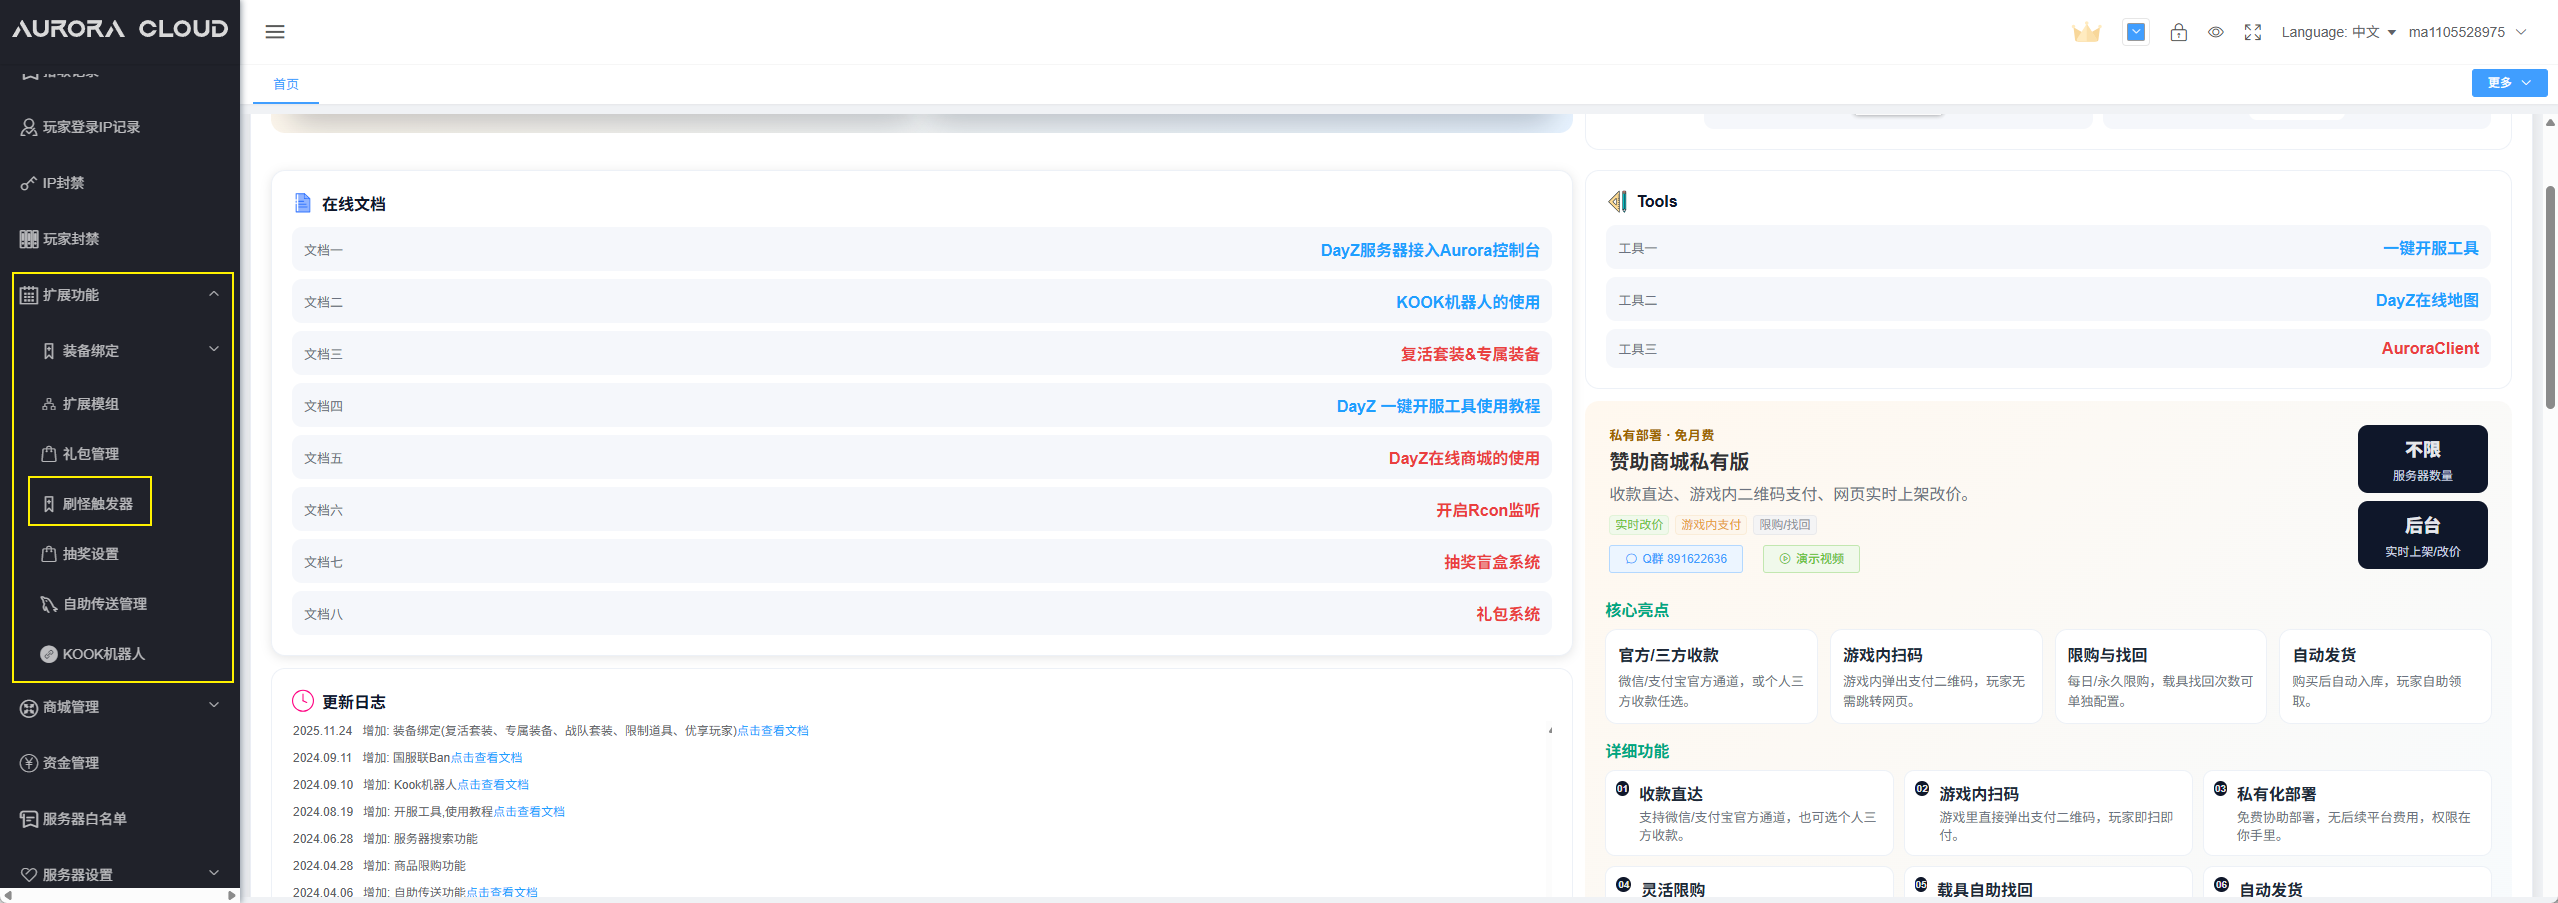Viewport: 2558px width, 903px height.
Task: Click the hamburger menu collapse icon
Action: [x=275, y=32]
